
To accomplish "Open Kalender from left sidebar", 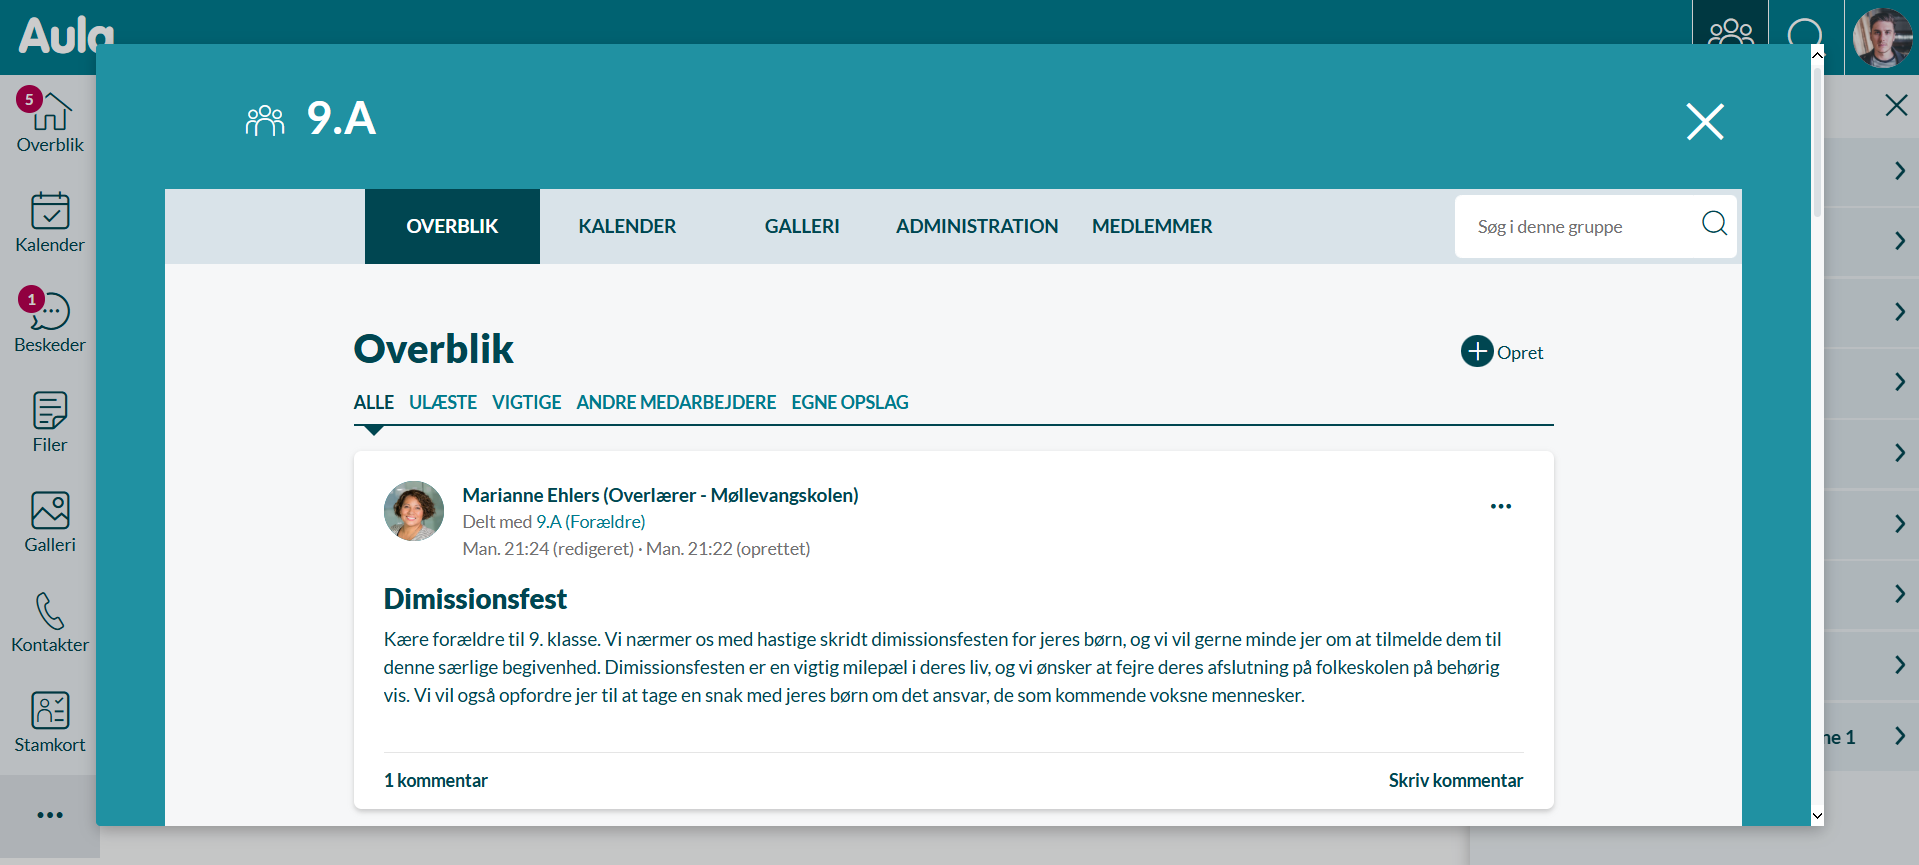I will click(x=50, y=222).
